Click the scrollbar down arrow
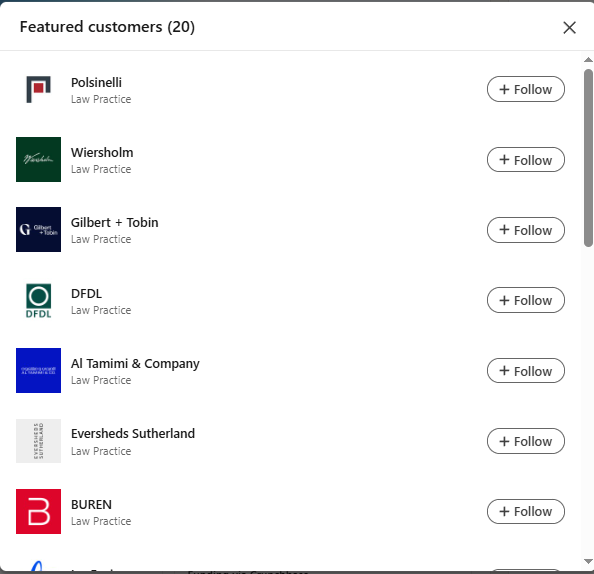 point(588,561)
